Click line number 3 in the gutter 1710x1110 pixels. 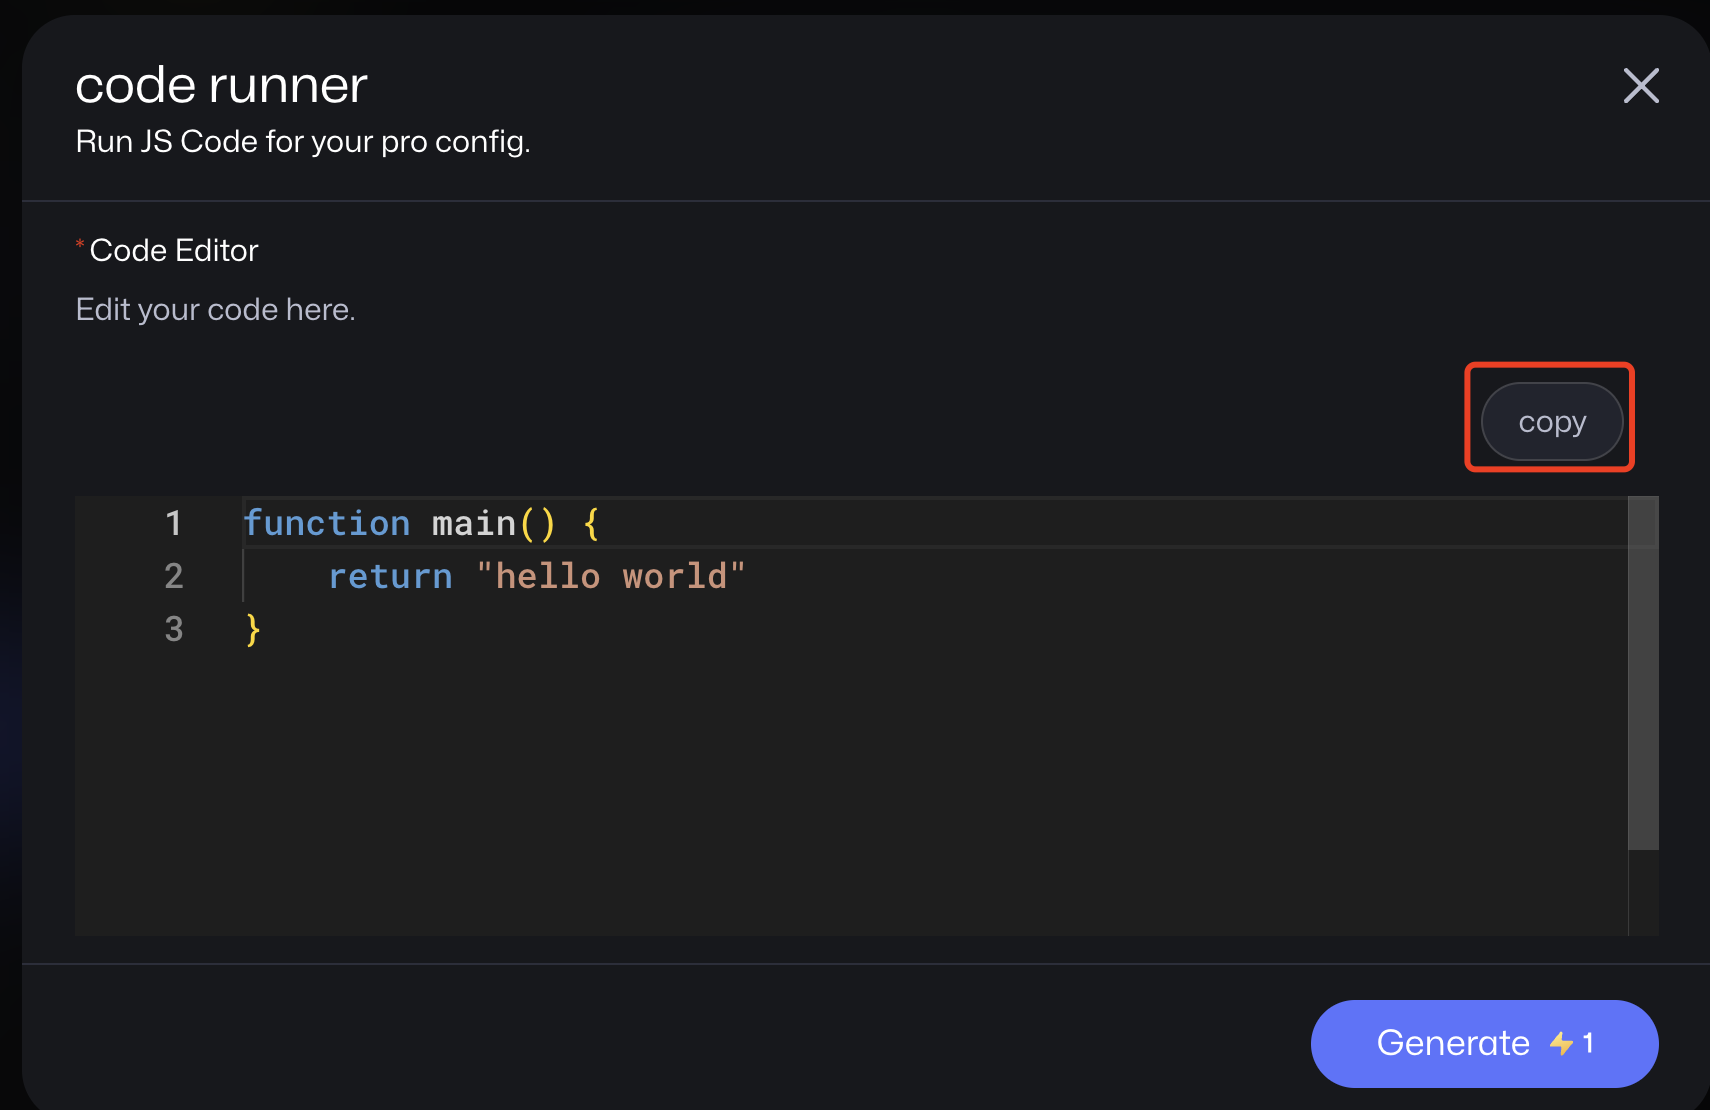(174, 629)
